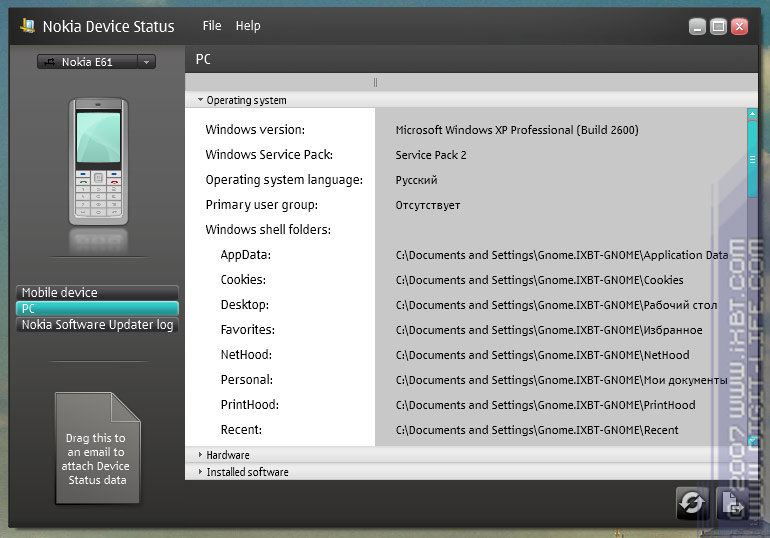Open the File menu
770x538 pixels.
click(212, 26)
